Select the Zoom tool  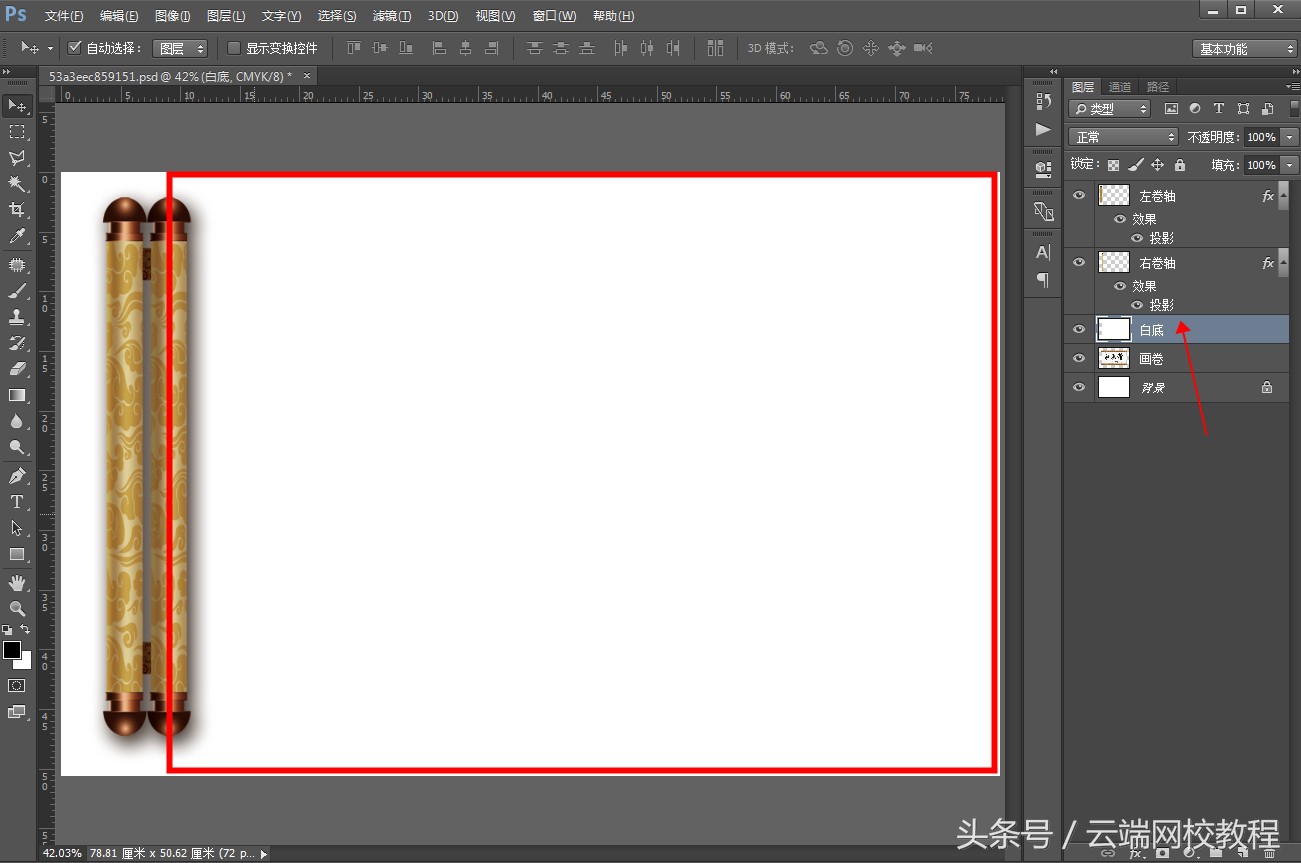pos(16,608)
